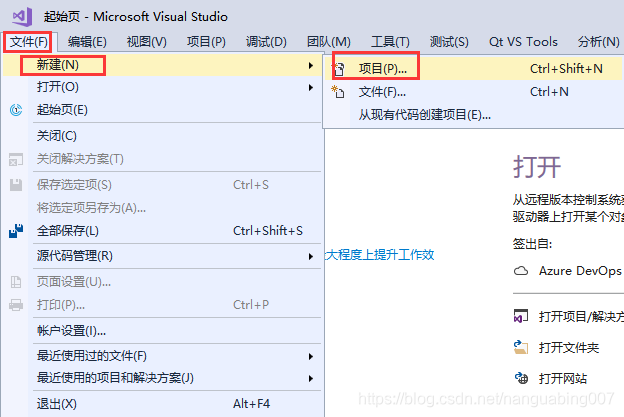Click the page setup icon beside 页面设置(U)
This screenshot has height=417, width=624.
(x=16, y=282)
